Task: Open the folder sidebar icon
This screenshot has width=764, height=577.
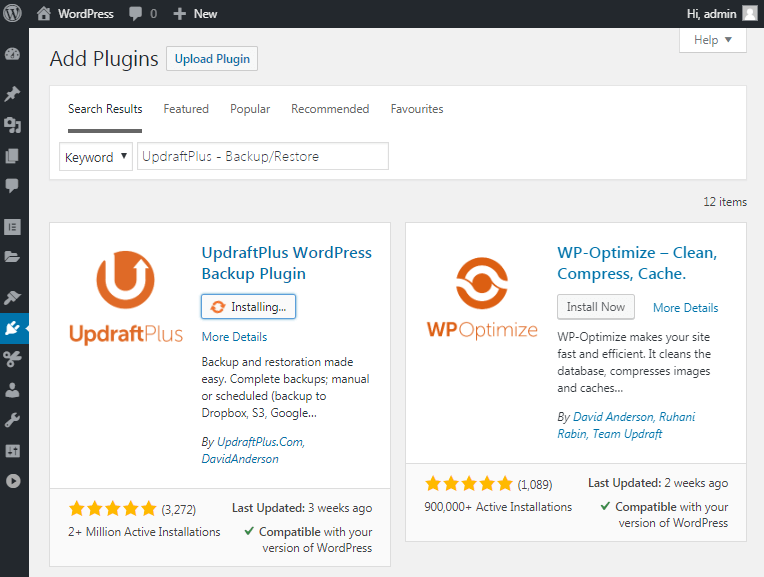Action: tap(12, 257)
